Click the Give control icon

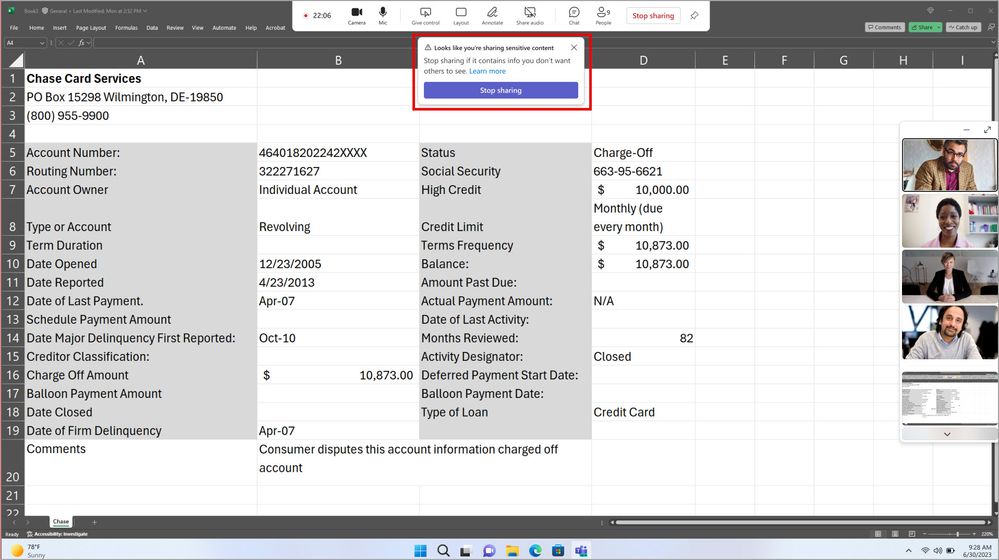425,15
